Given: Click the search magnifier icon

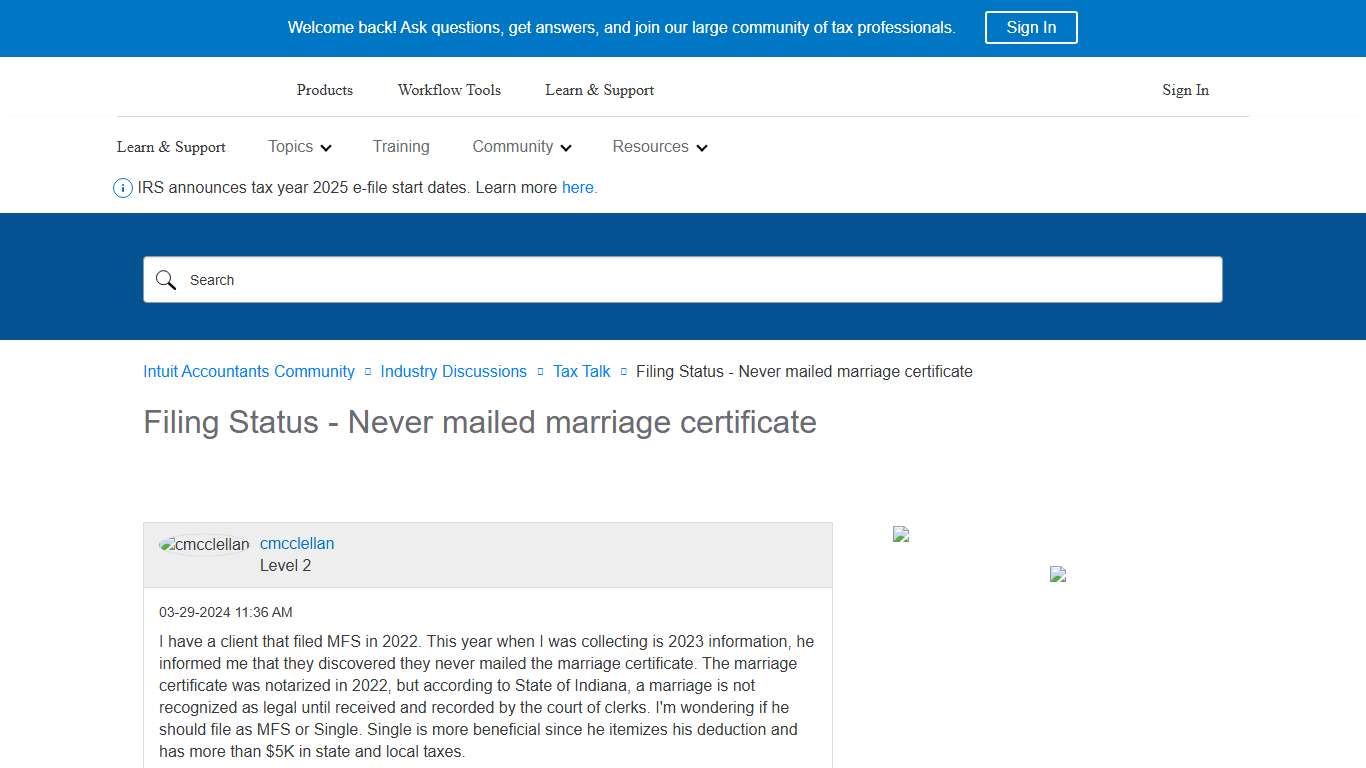Looking at the screenshot, I should point(166,280).
